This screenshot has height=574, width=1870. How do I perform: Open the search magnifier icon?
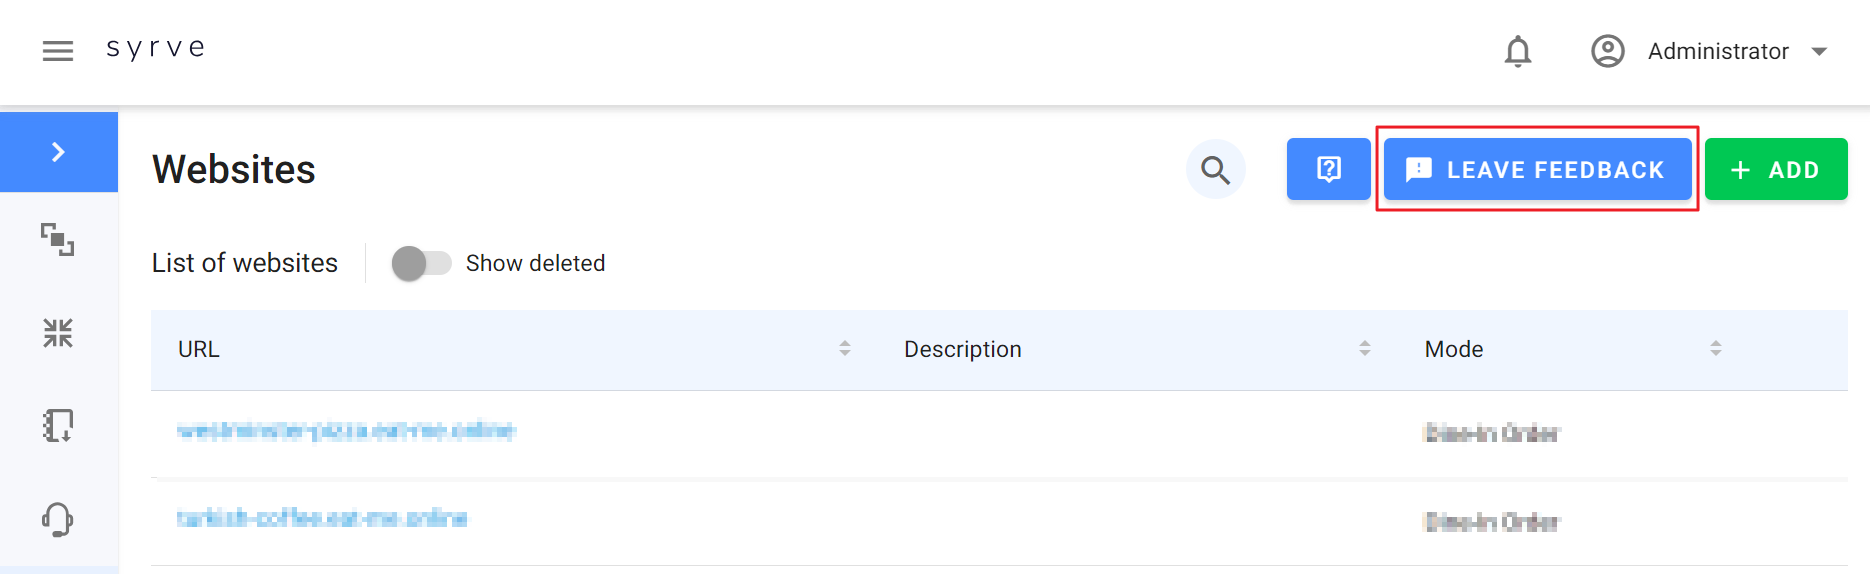click(x=1215, y=170)
